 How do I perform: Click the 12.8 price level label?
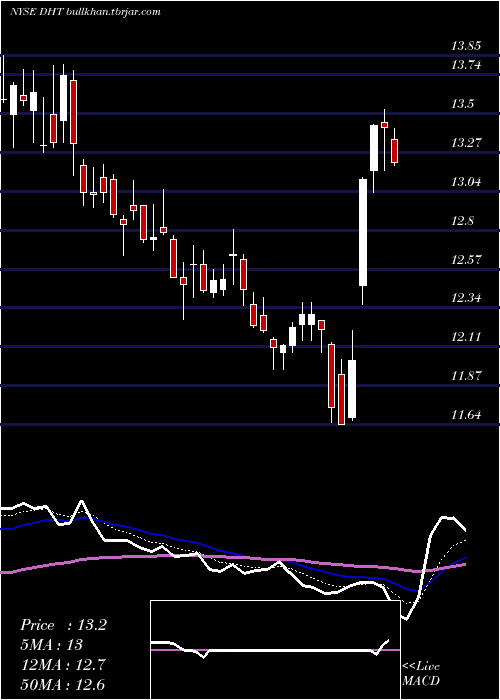click(x=462, y=221)
